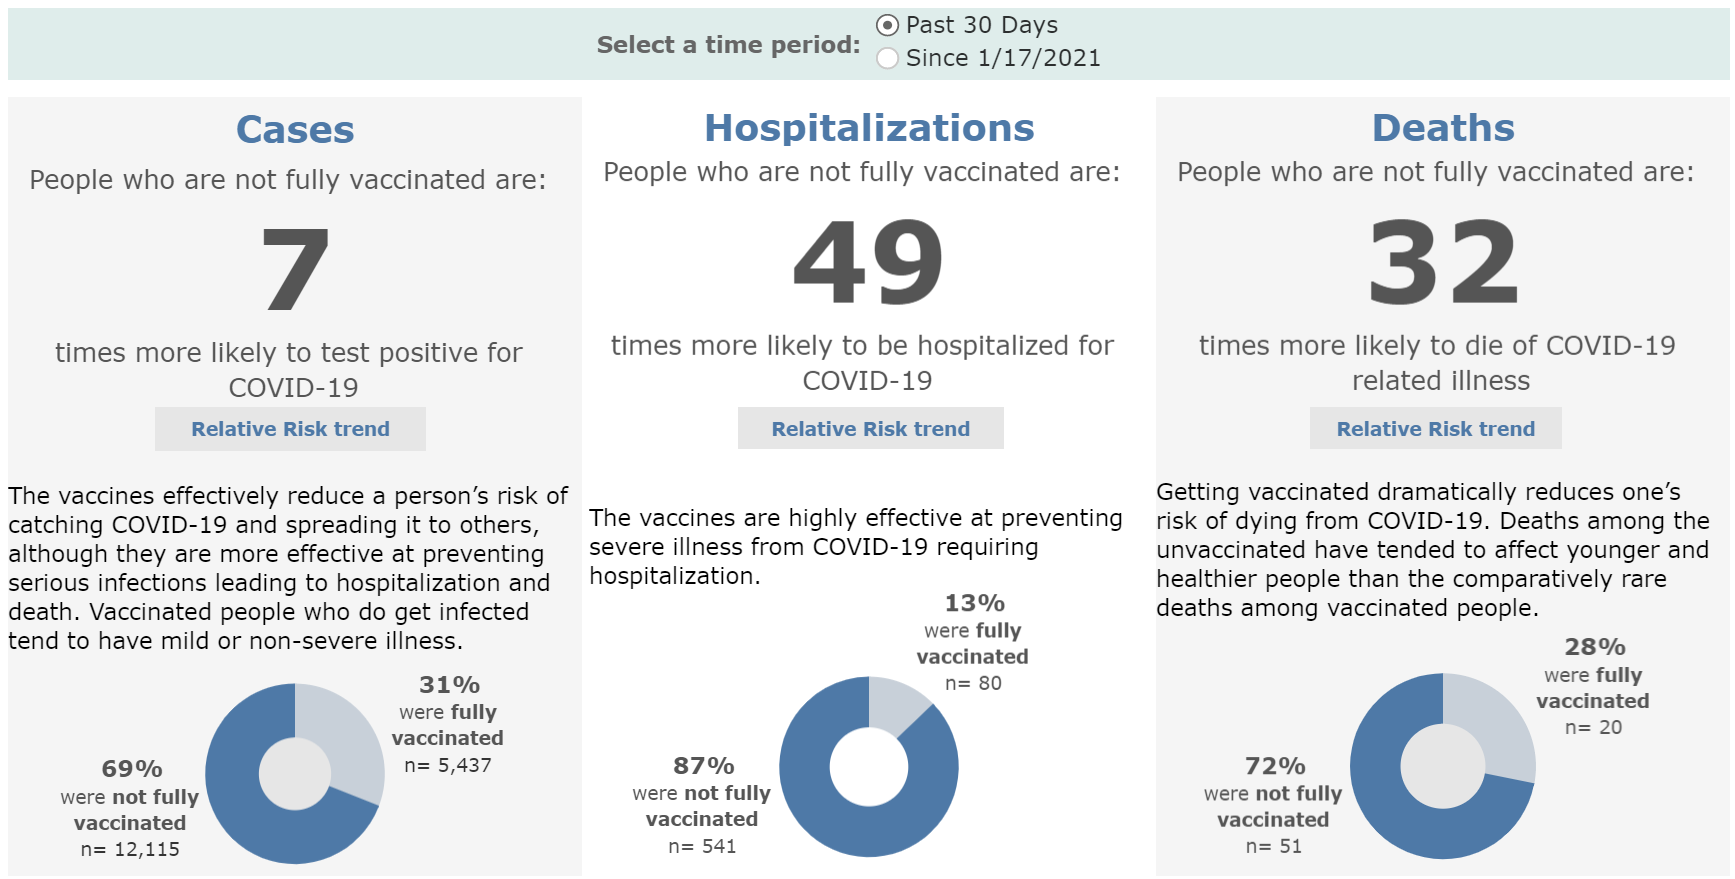Click the Cases heading
The image size is (1735, 879).
pyautogui.click(x=295, y=130)
